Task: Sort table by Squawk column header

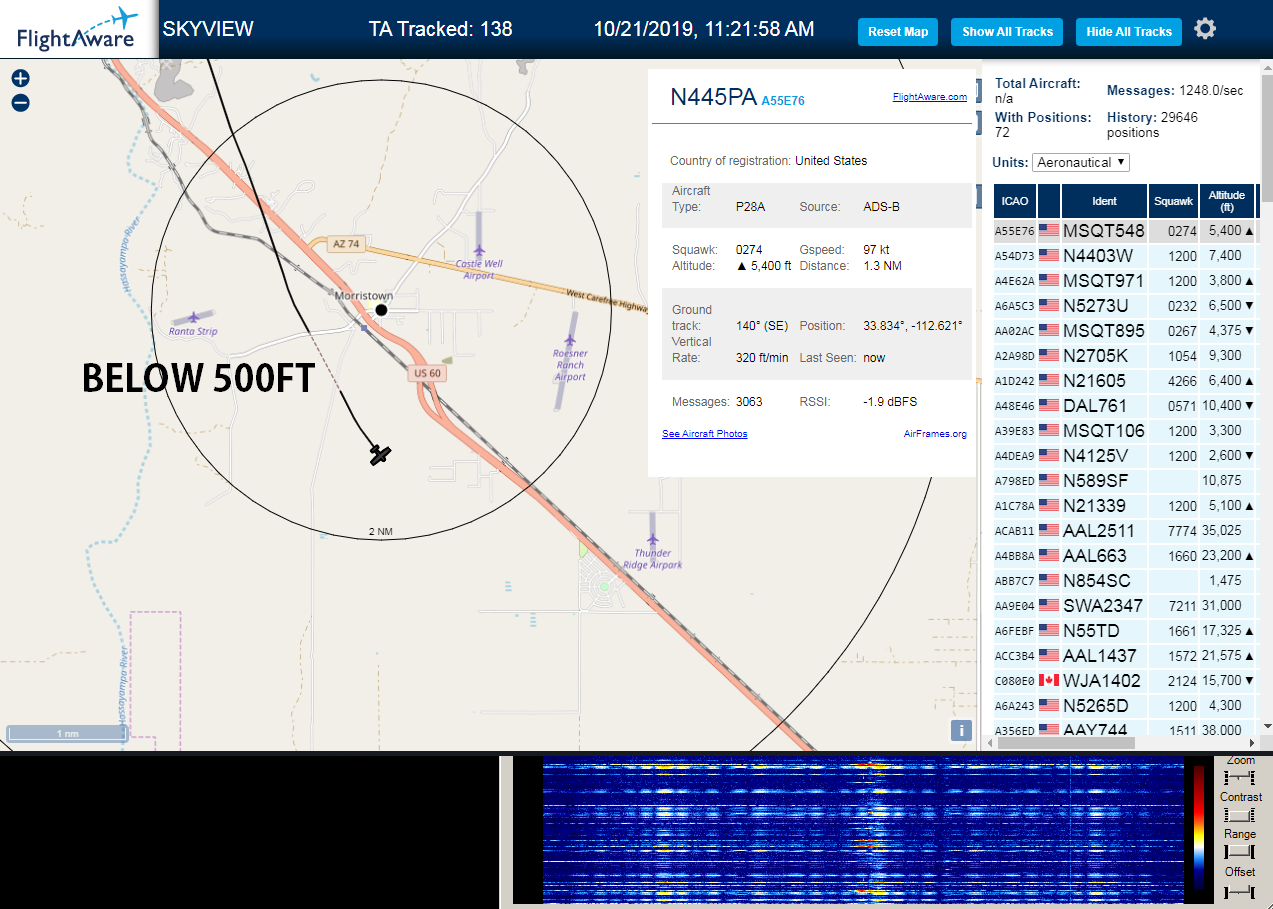Action: (1174, 201)
